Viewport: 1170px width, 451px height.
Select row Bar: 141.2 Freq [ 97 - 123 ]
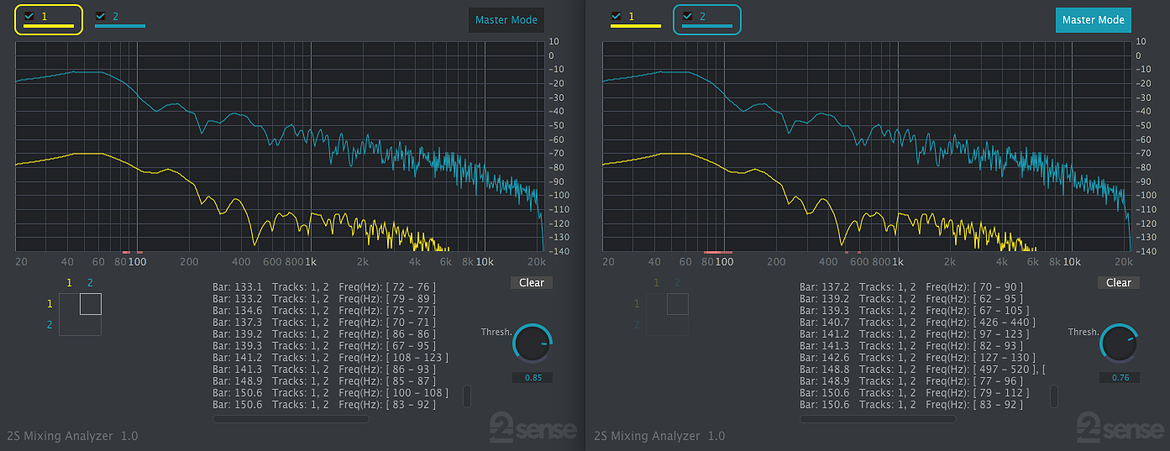[914, 334]
